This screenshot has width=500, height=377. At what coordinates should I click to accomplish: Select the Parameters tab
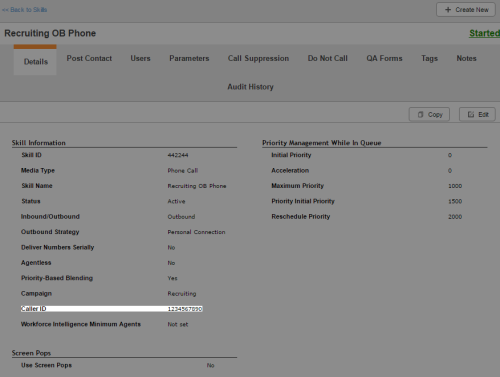point(189,58)
